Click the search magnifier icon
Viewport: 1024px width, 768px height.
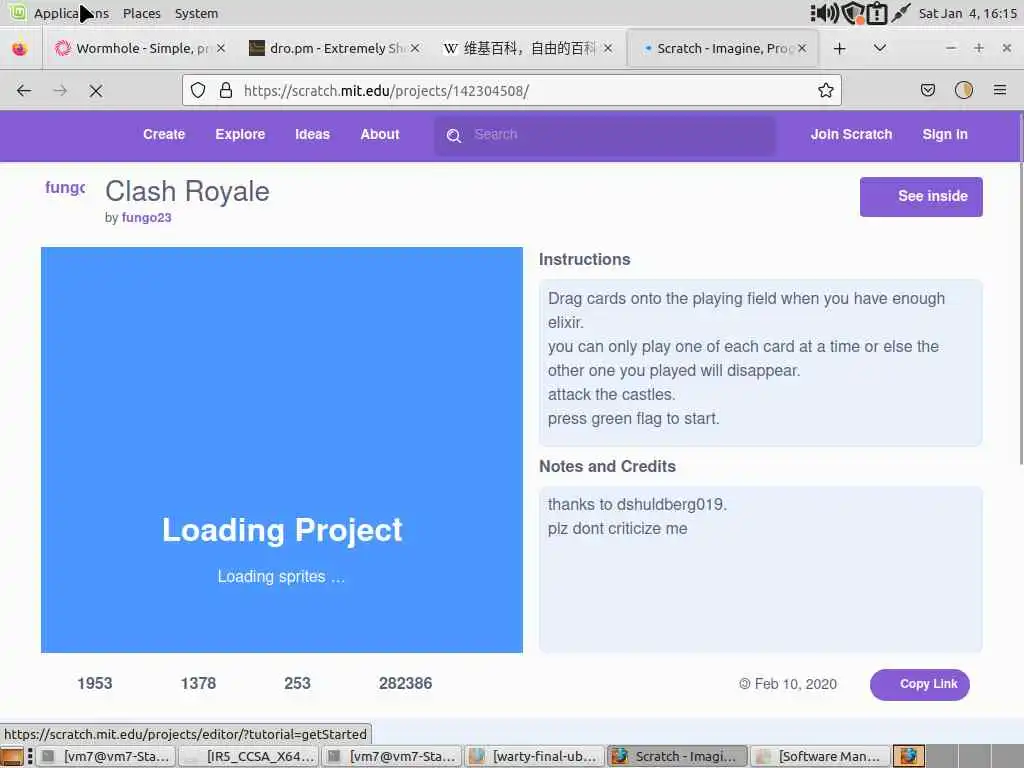[454, 135]
